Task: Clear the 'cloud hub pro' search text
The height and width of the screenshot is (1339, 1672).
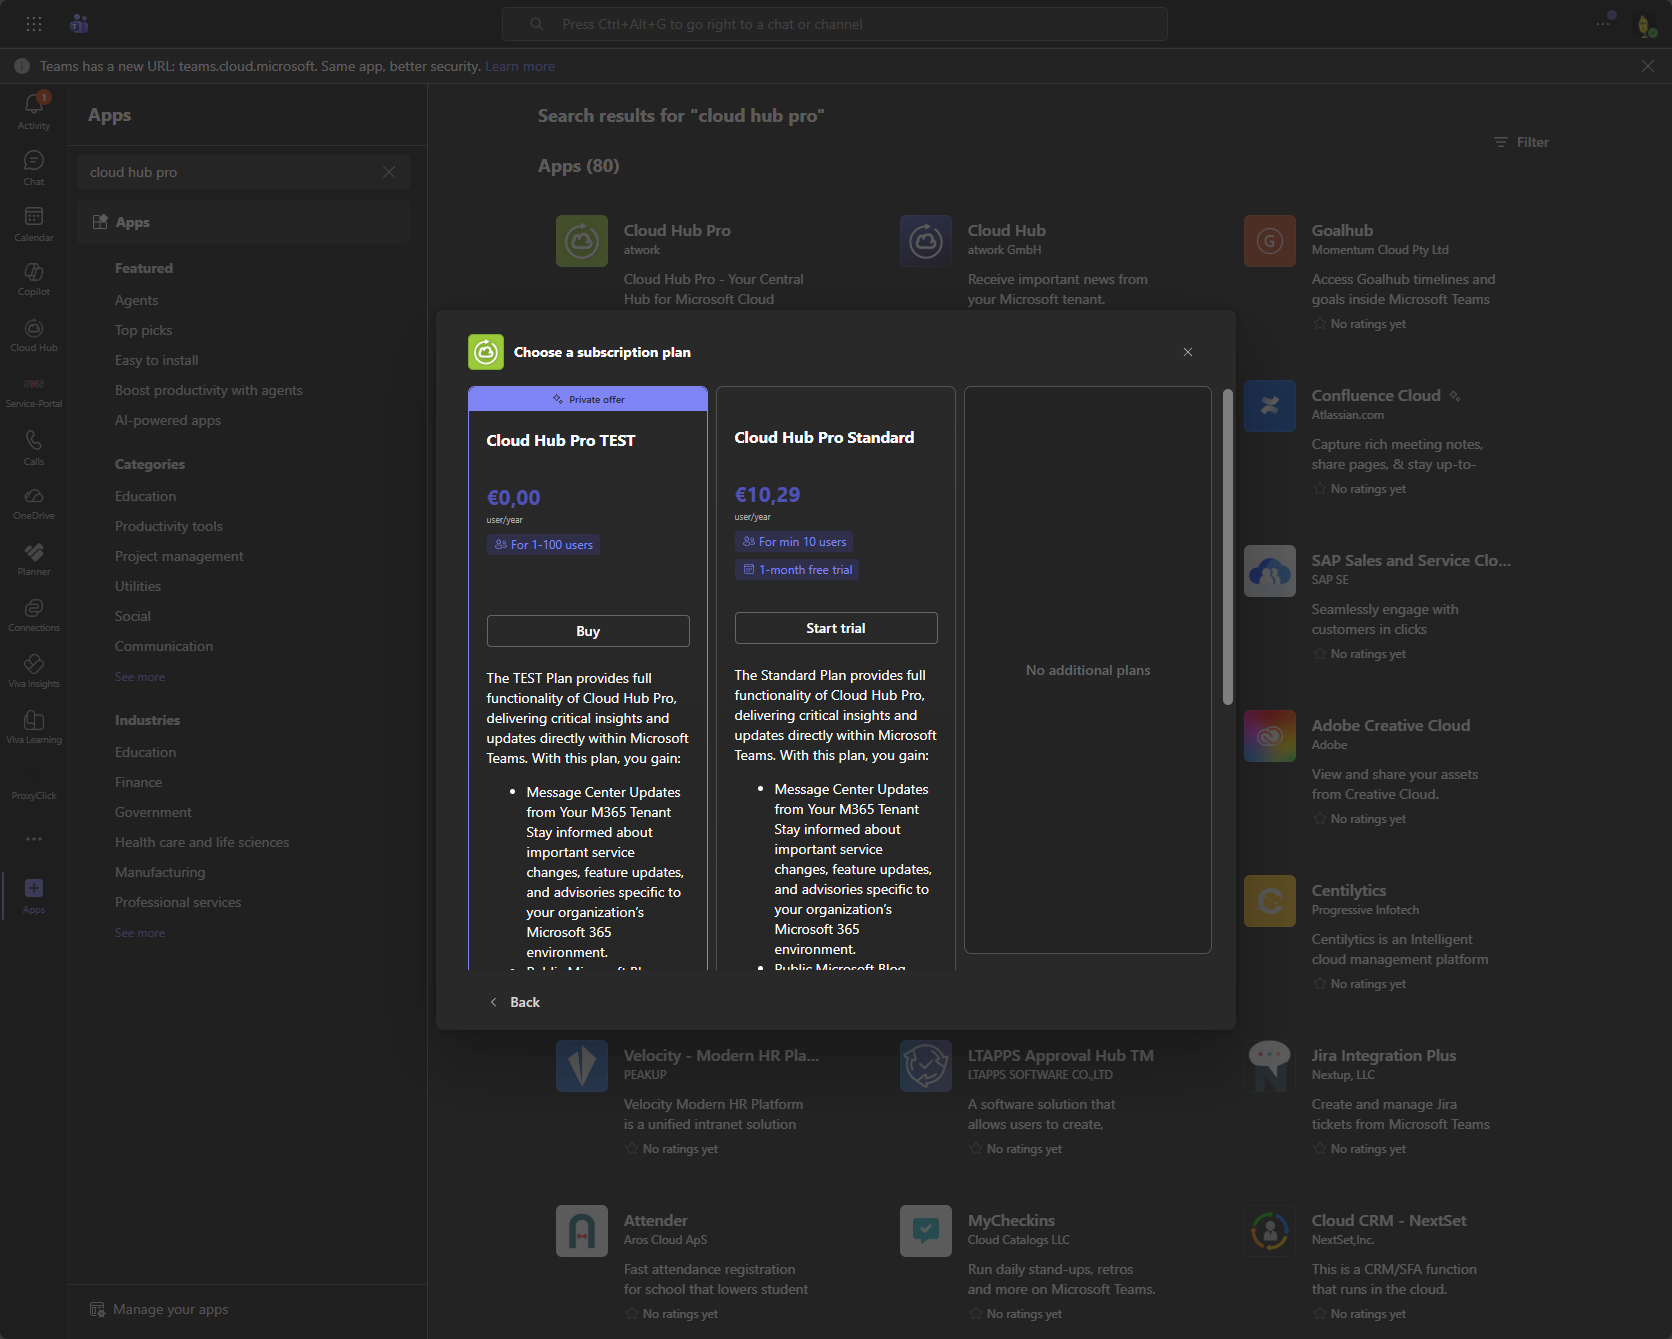Action: (389, 172)
